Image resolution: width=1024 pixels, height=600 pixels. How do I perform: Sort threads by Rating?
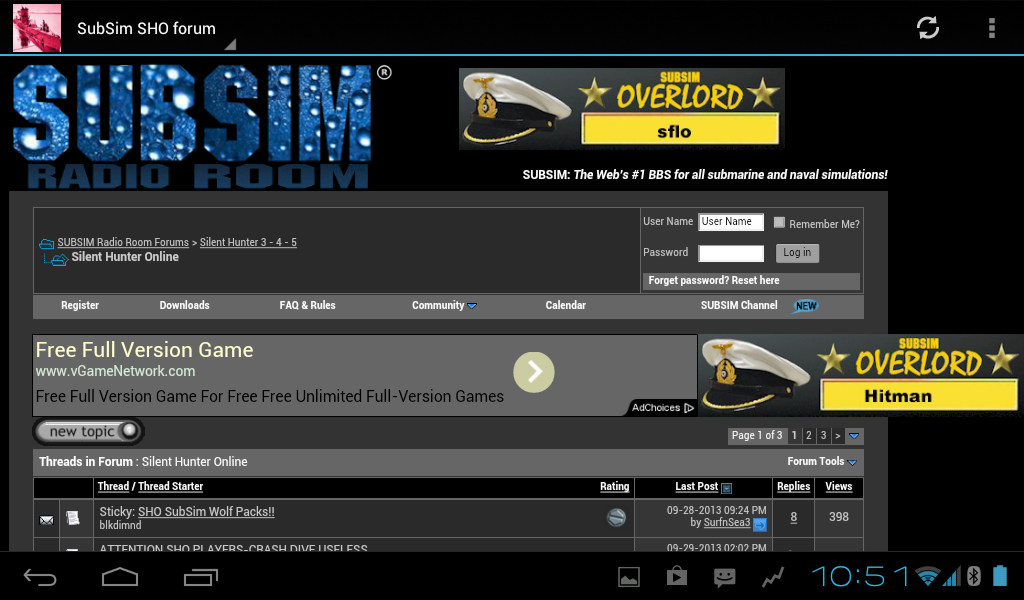[x=615, y=486]
